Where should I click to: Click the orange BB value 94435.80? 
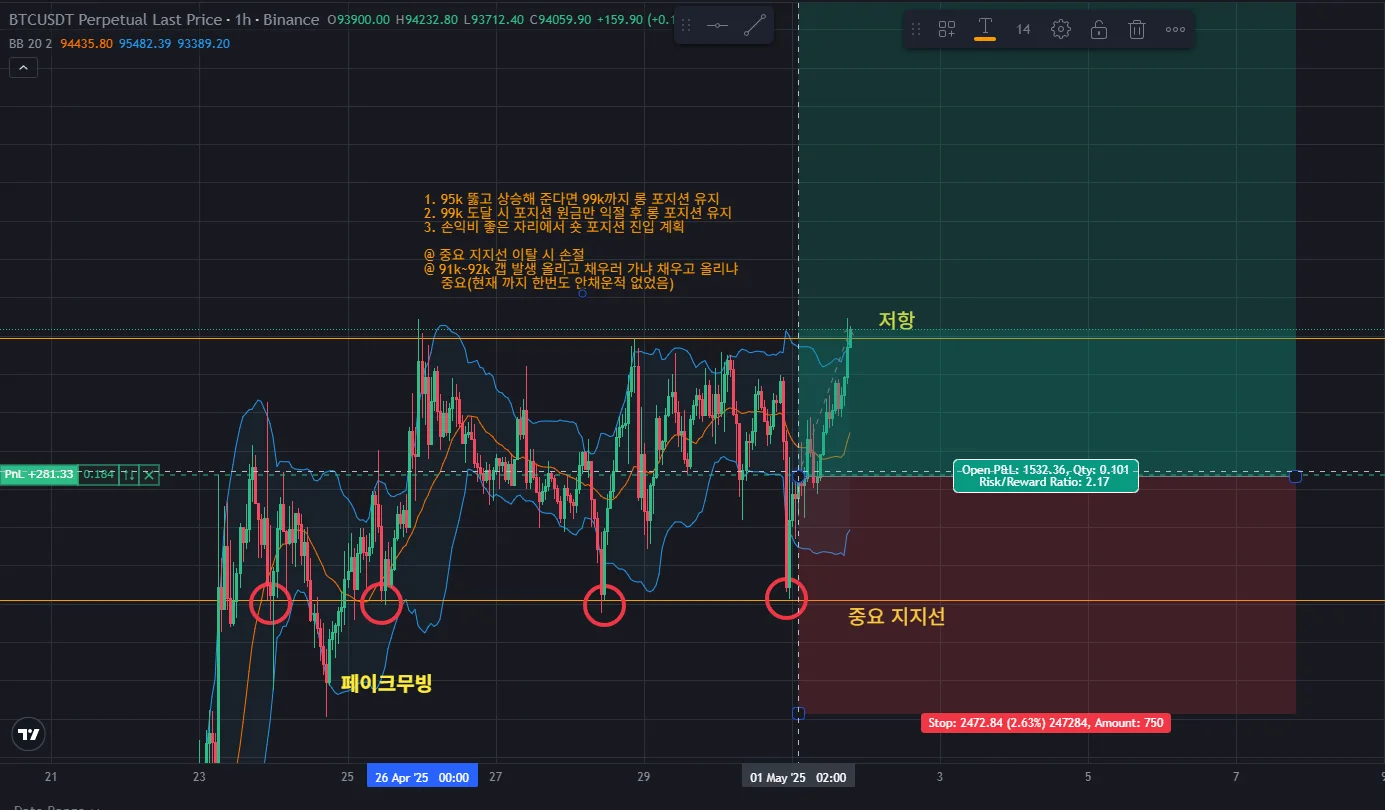click(87, 43)
